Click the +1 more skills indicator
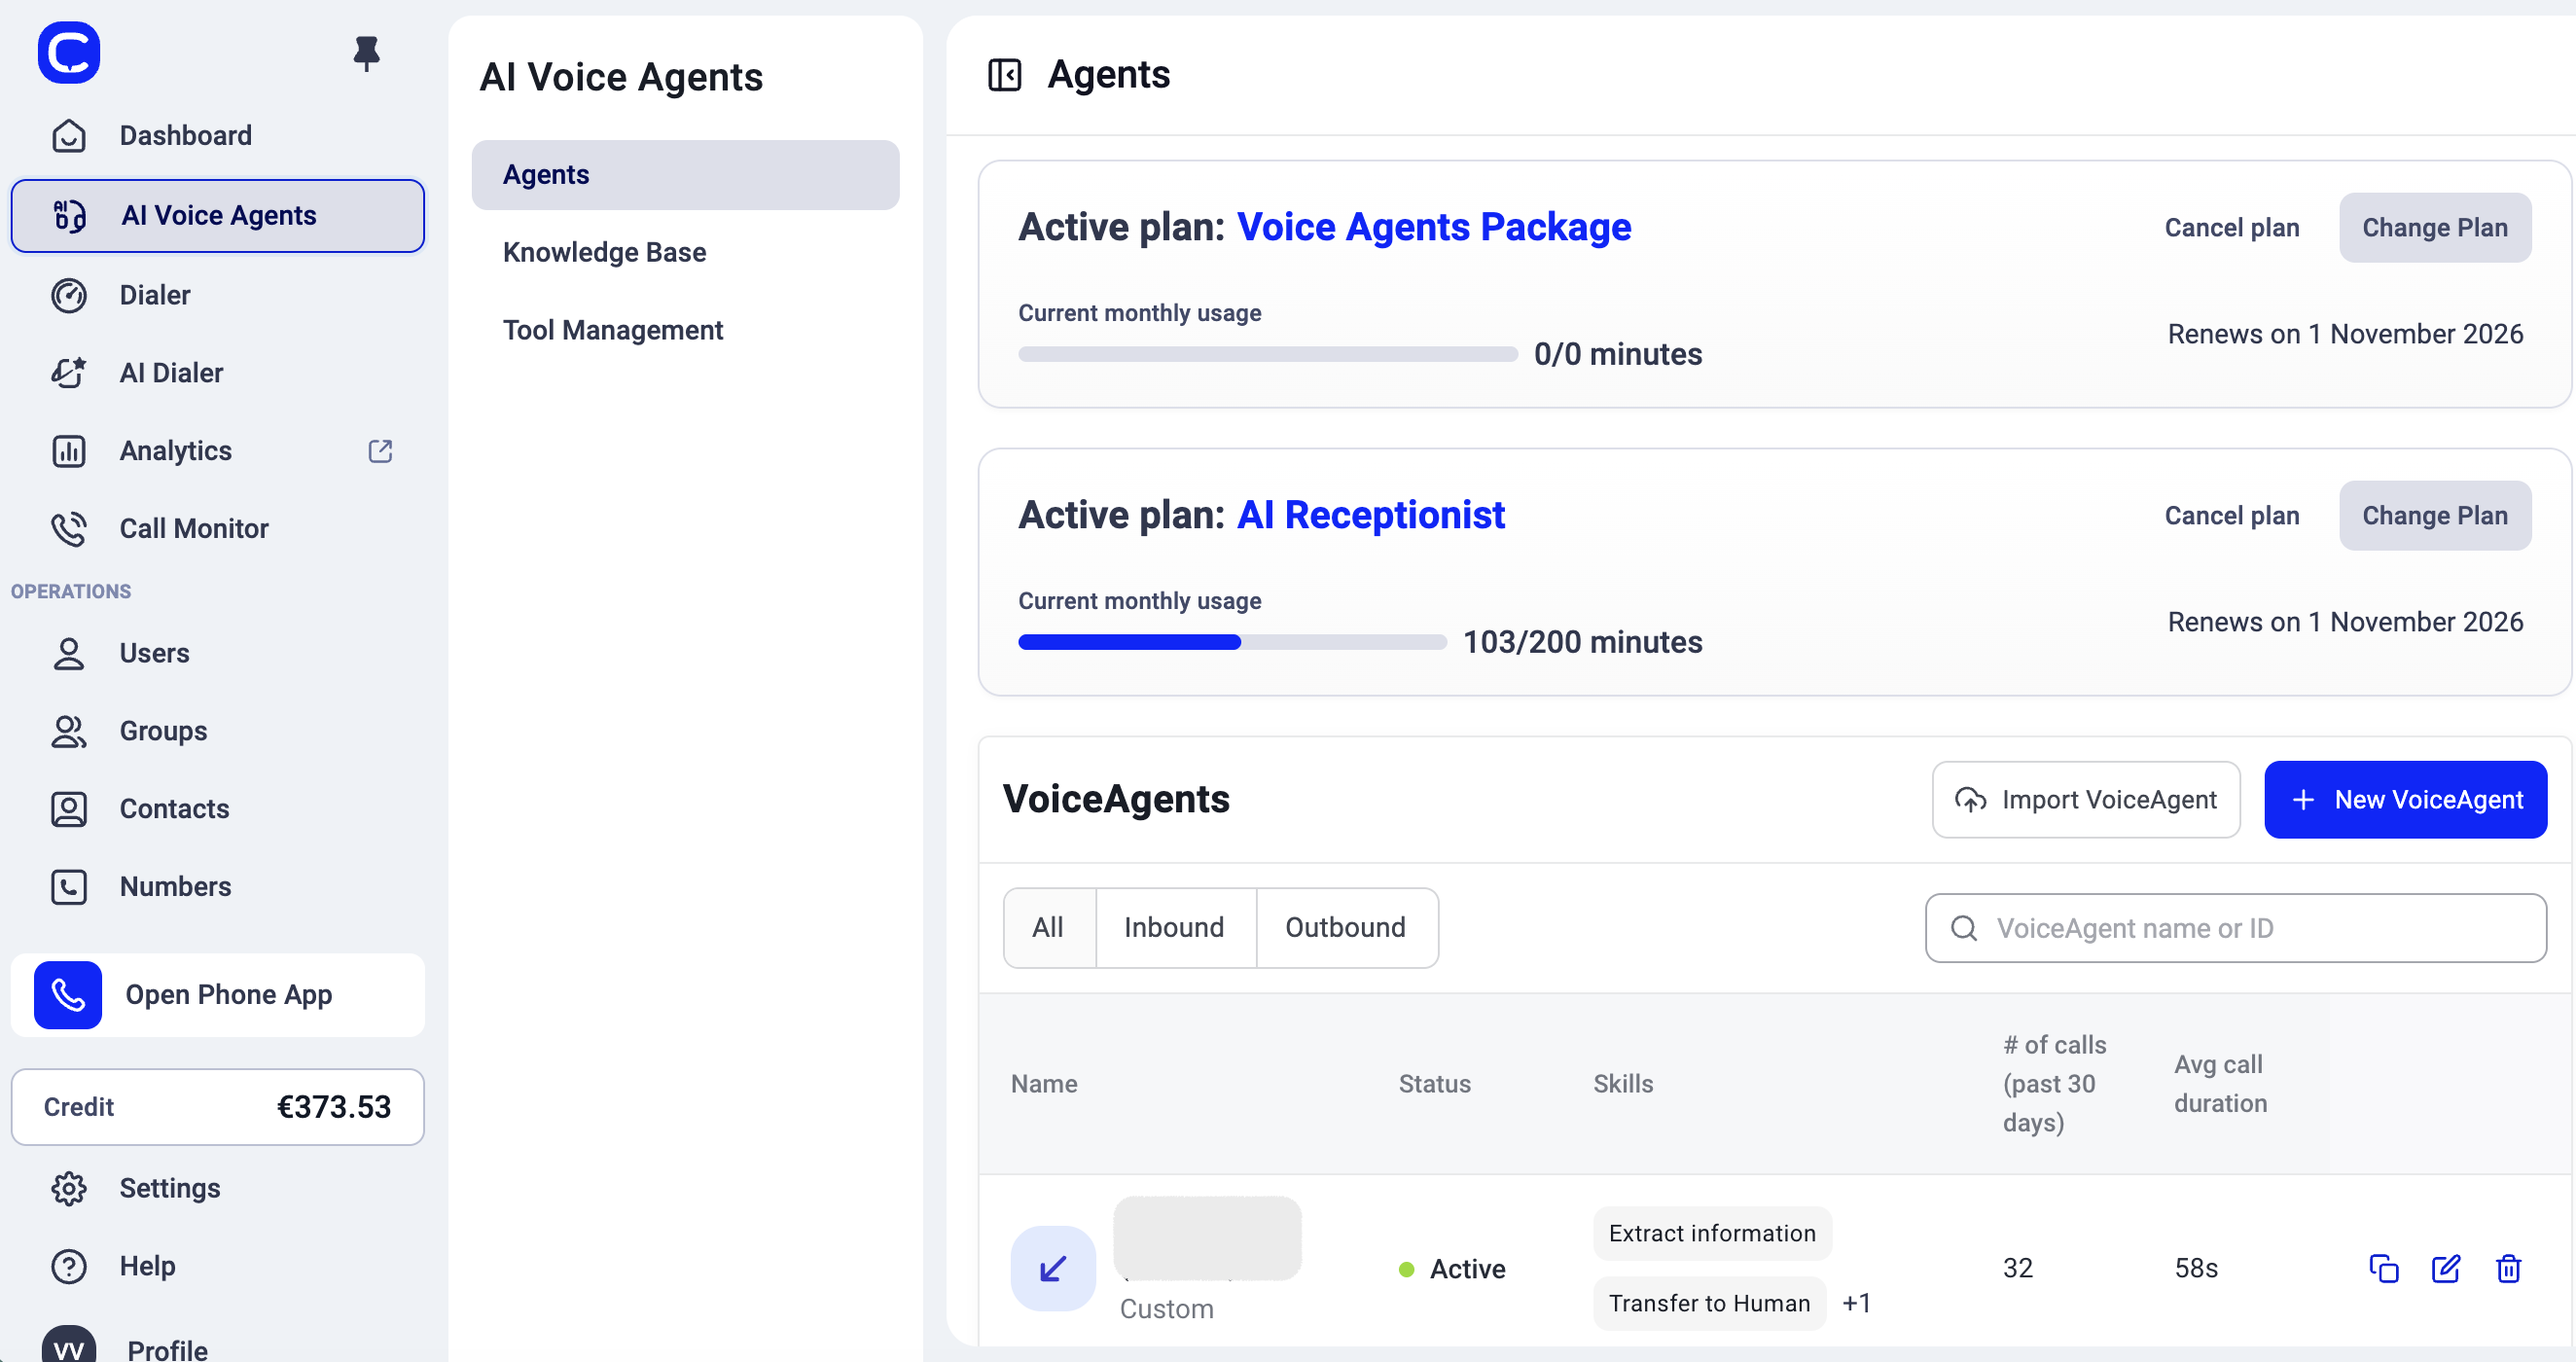This screenshot has height=1362, width=2576. [x=1856, y=1304]
